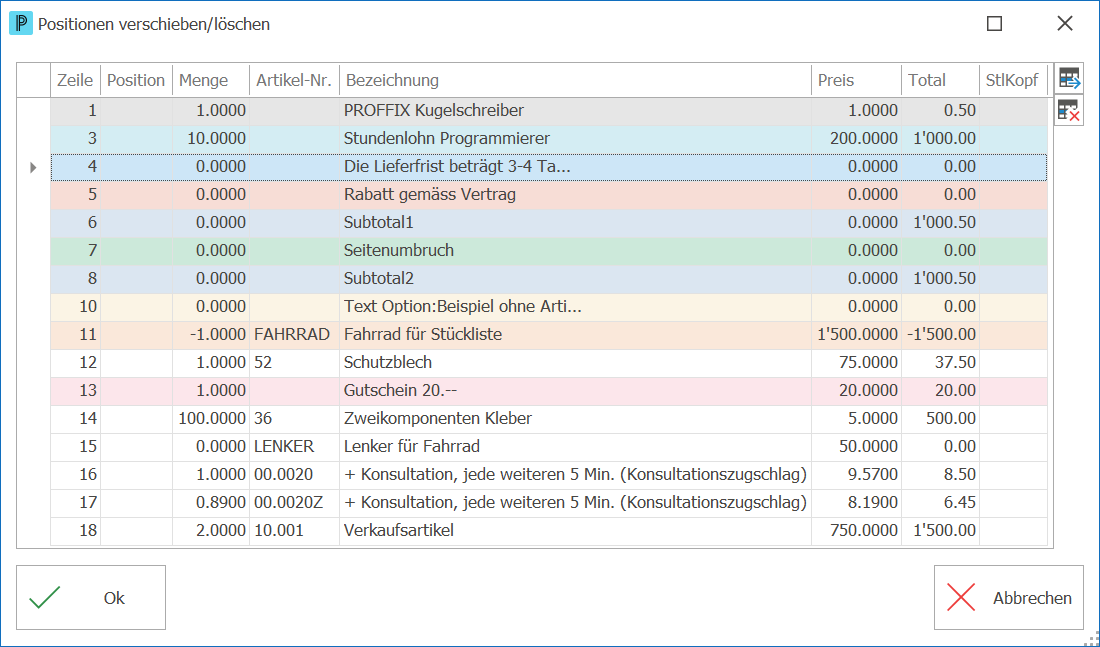
Task: Select the 'Schutzblech' row
Action: click(x=549, y=363)
